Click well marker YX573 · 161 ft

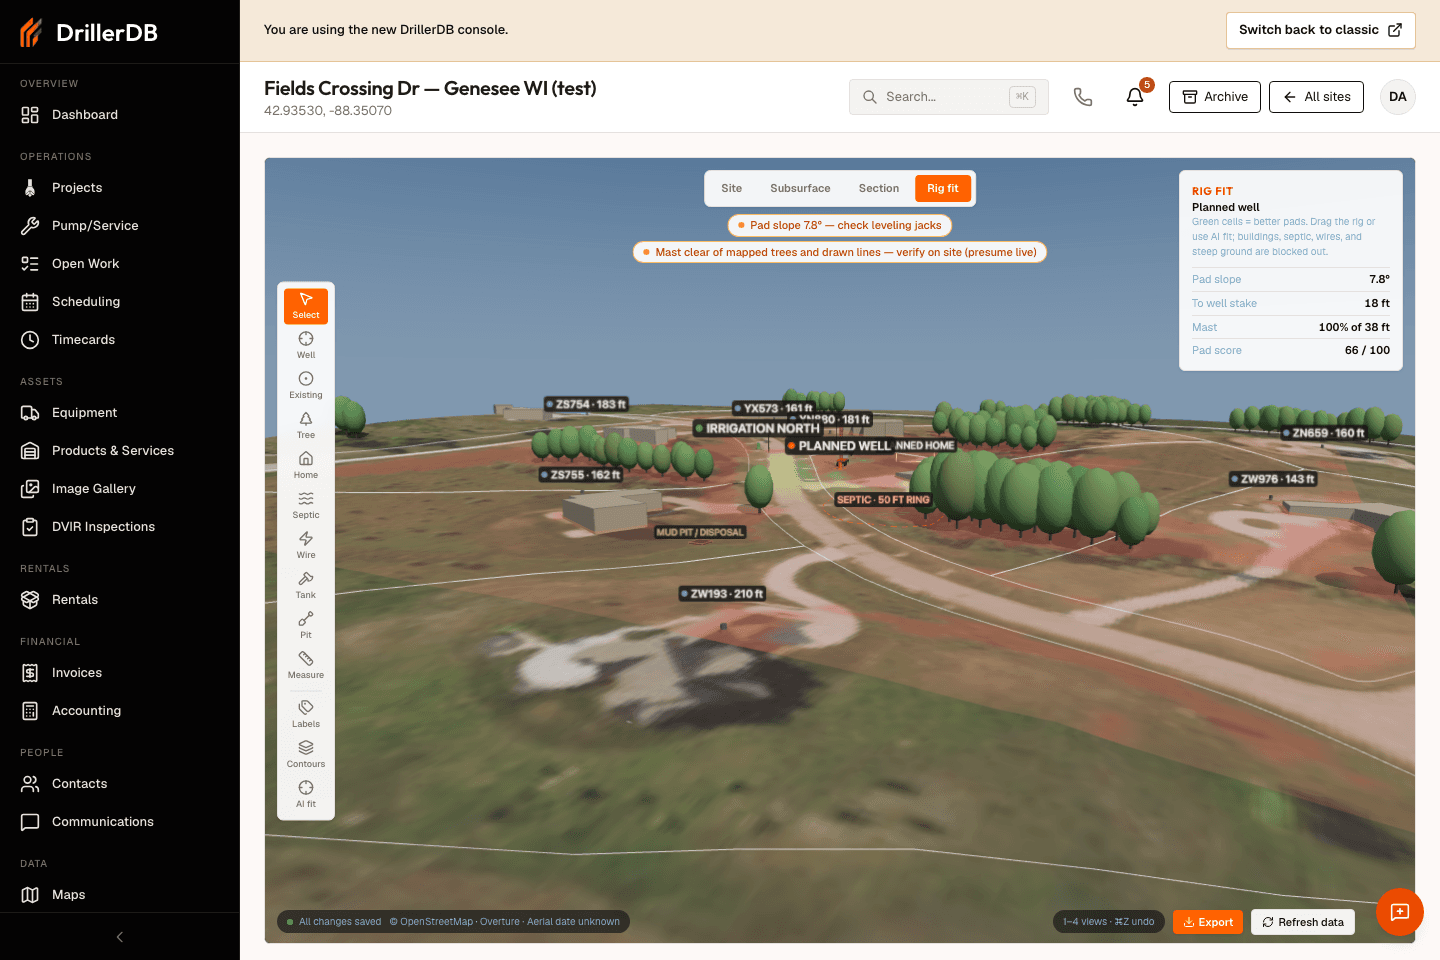point(774,408)
